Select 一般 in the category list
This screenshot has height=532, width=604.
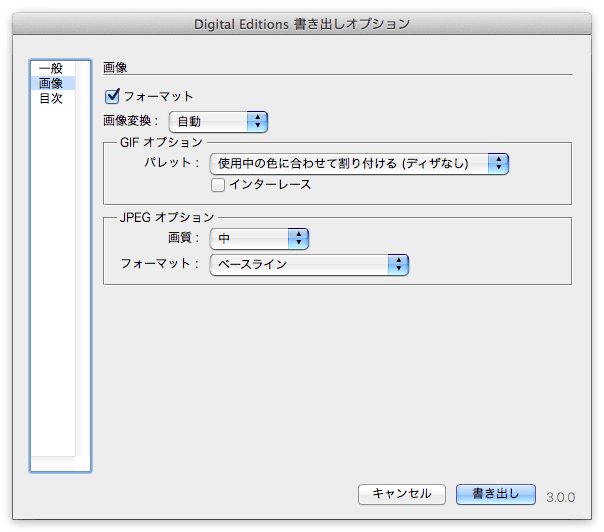53,68
